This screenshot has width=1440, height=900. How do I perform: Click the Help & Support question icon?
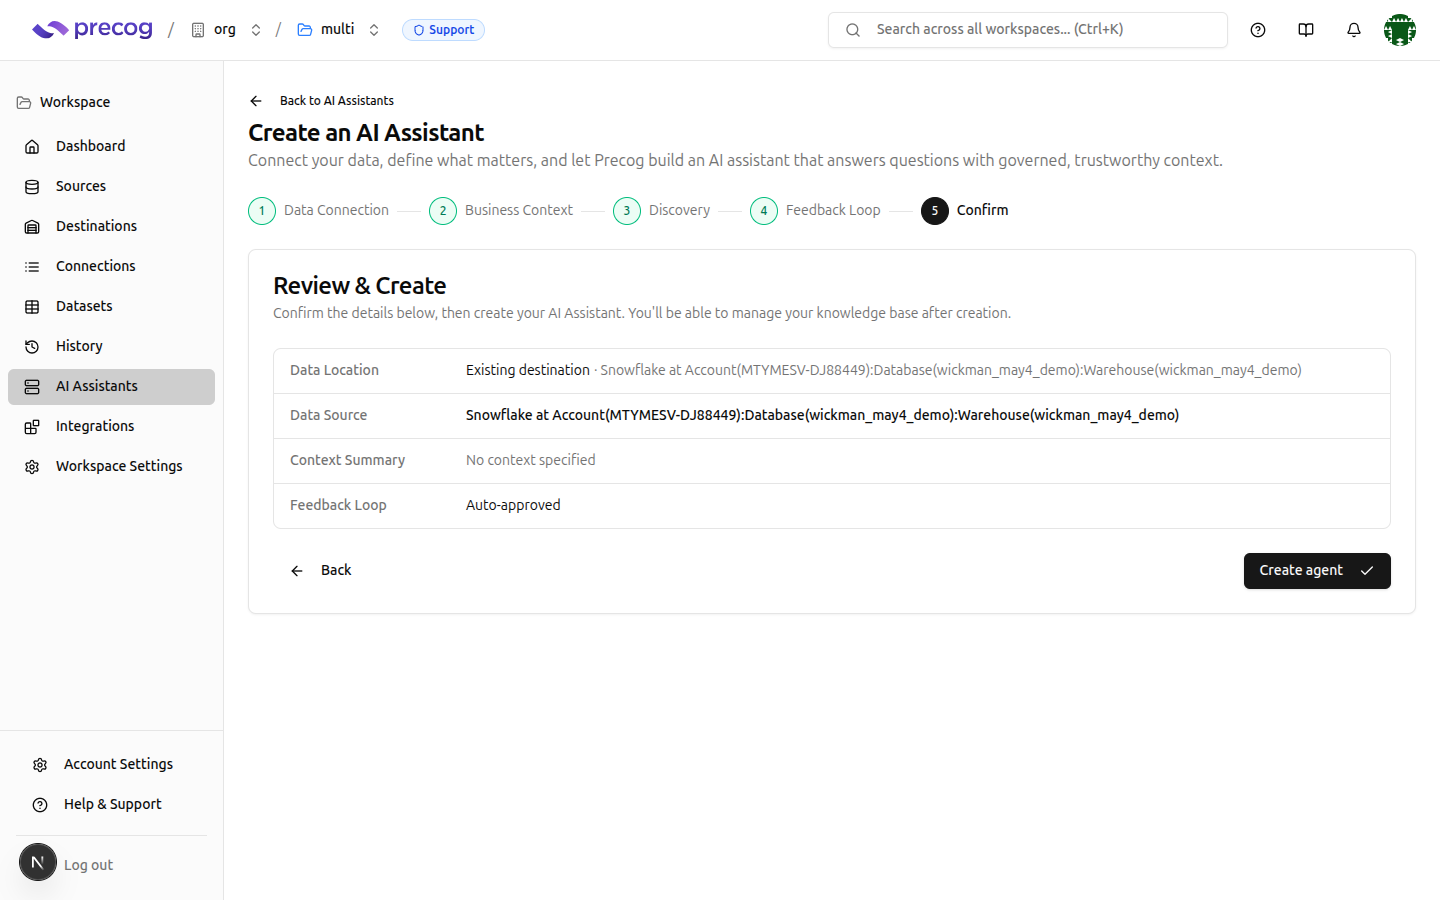[40, 804]
